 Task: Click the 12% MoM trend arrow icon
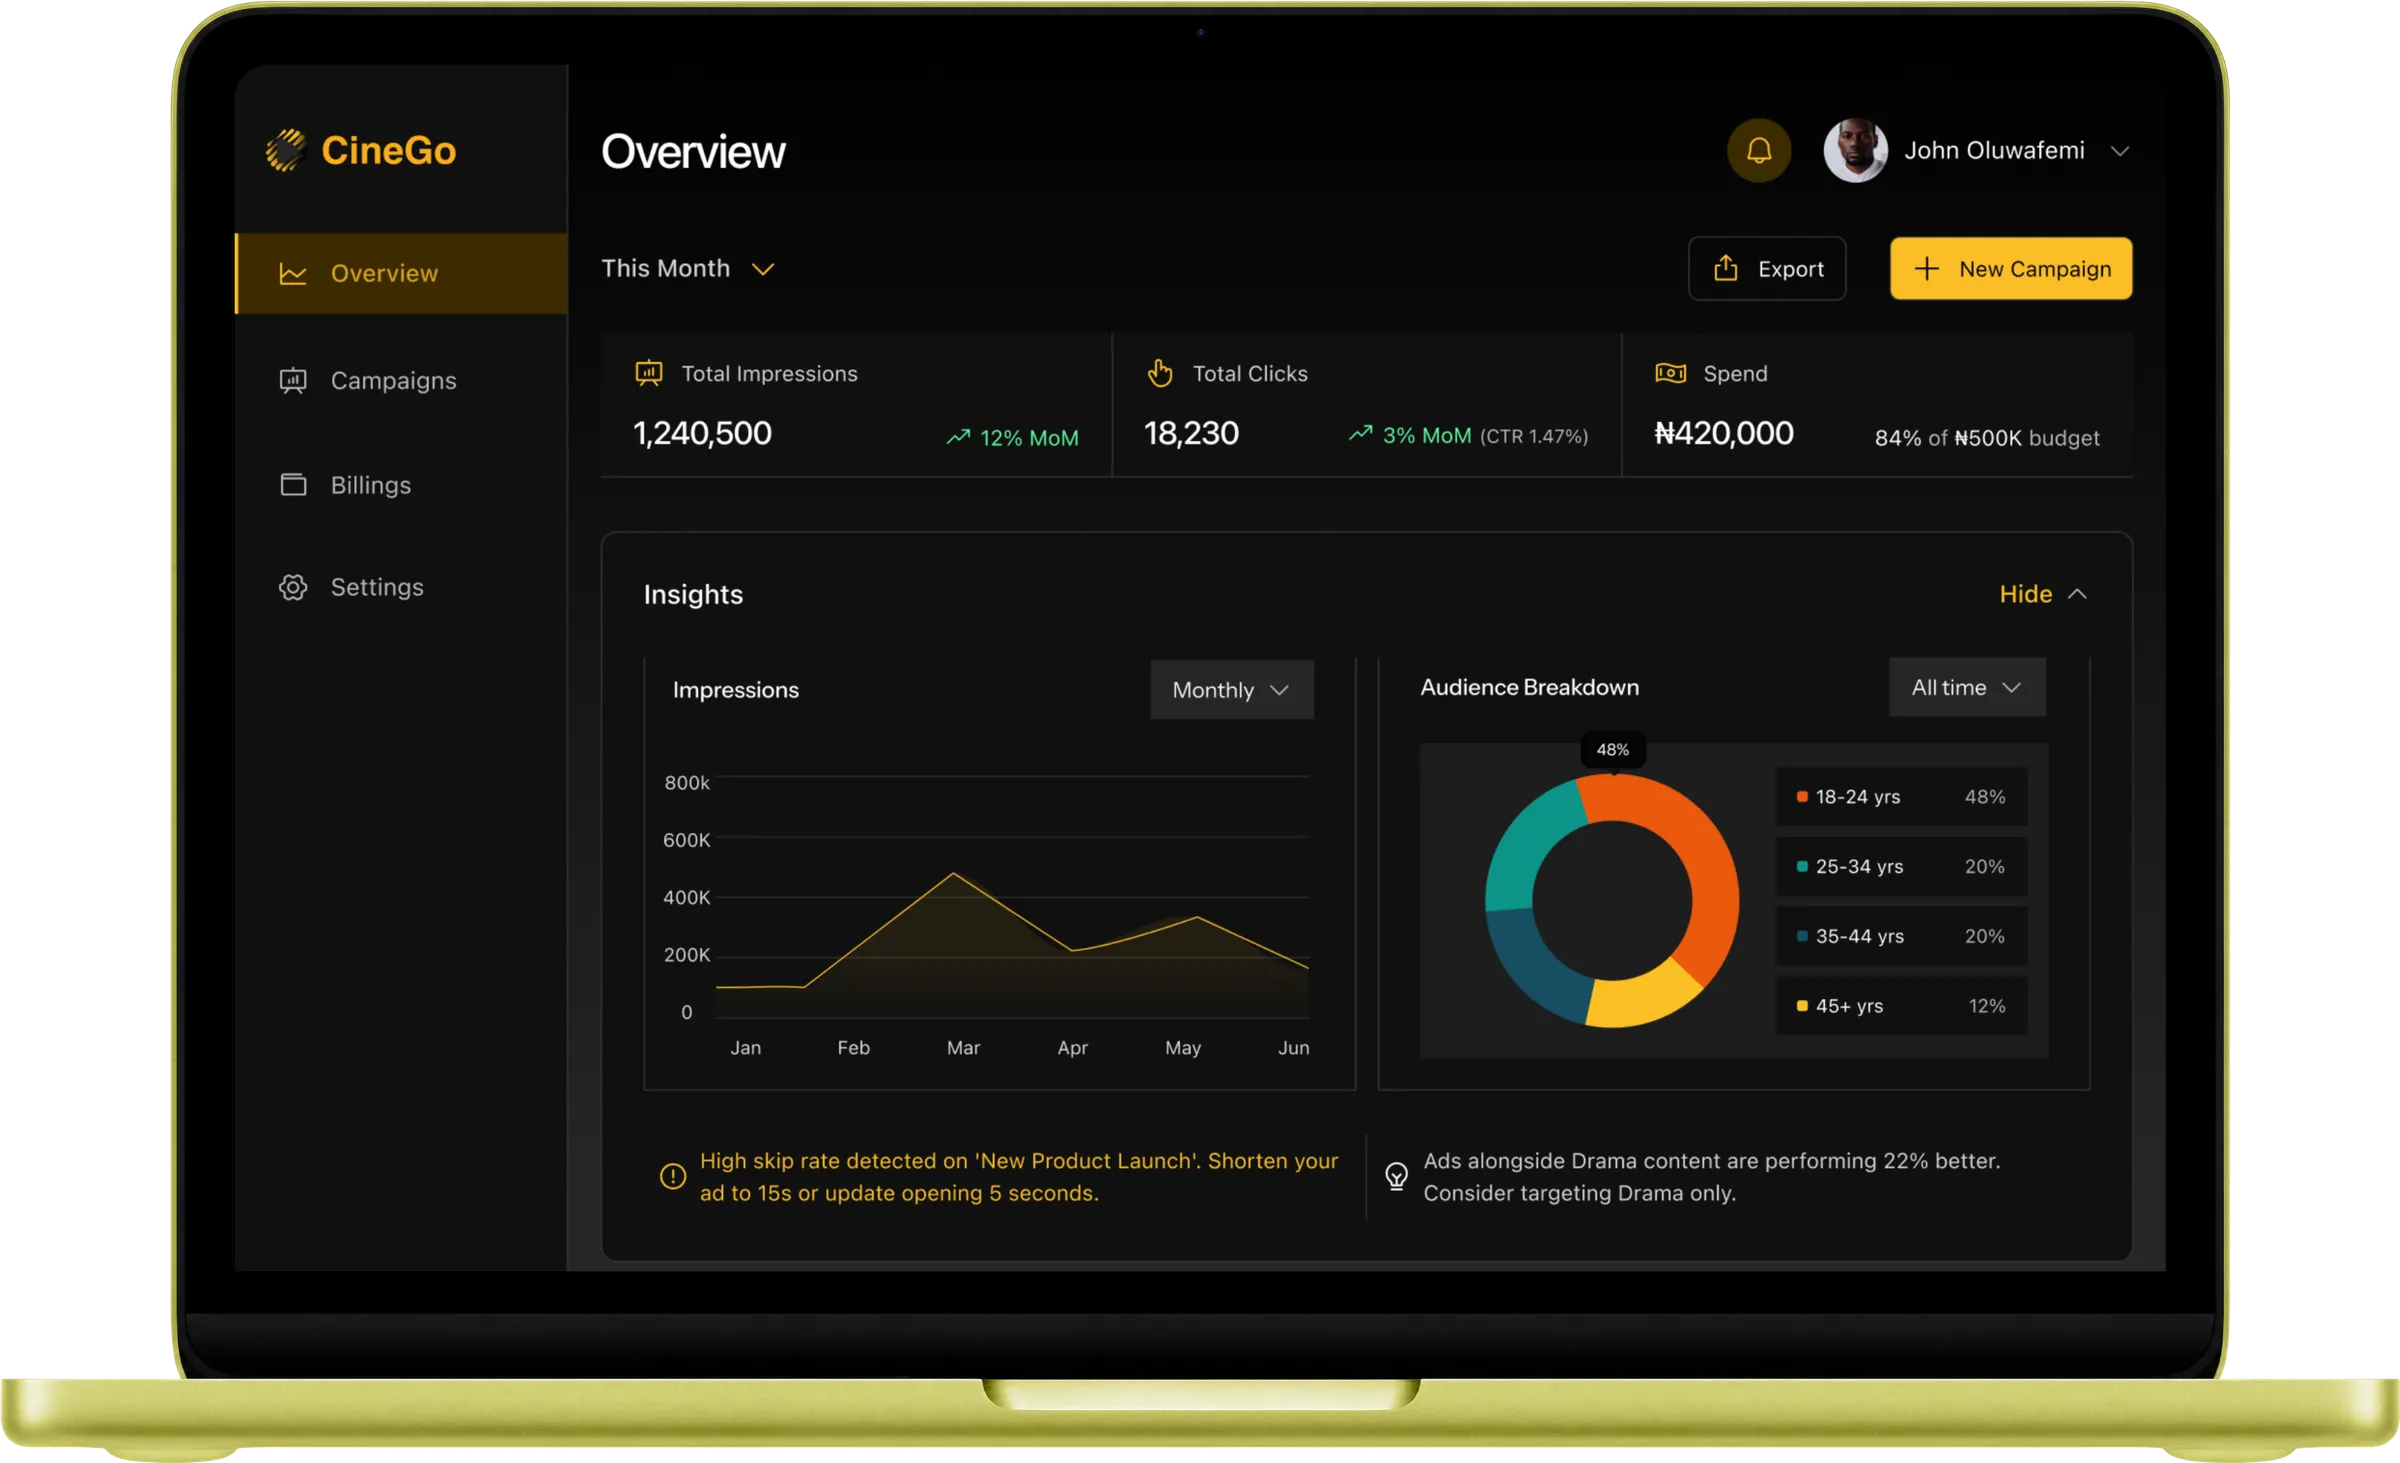[x=958, y=437]
